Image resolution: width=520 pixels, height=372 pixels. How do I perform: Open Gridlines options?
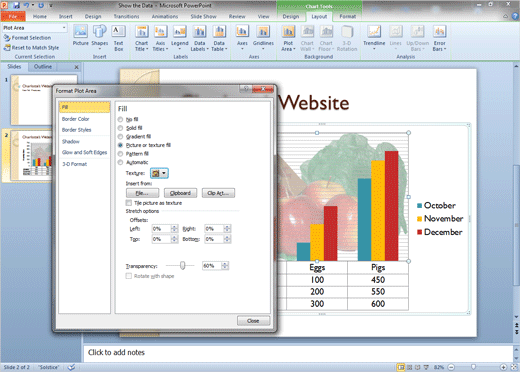[263, 38]
